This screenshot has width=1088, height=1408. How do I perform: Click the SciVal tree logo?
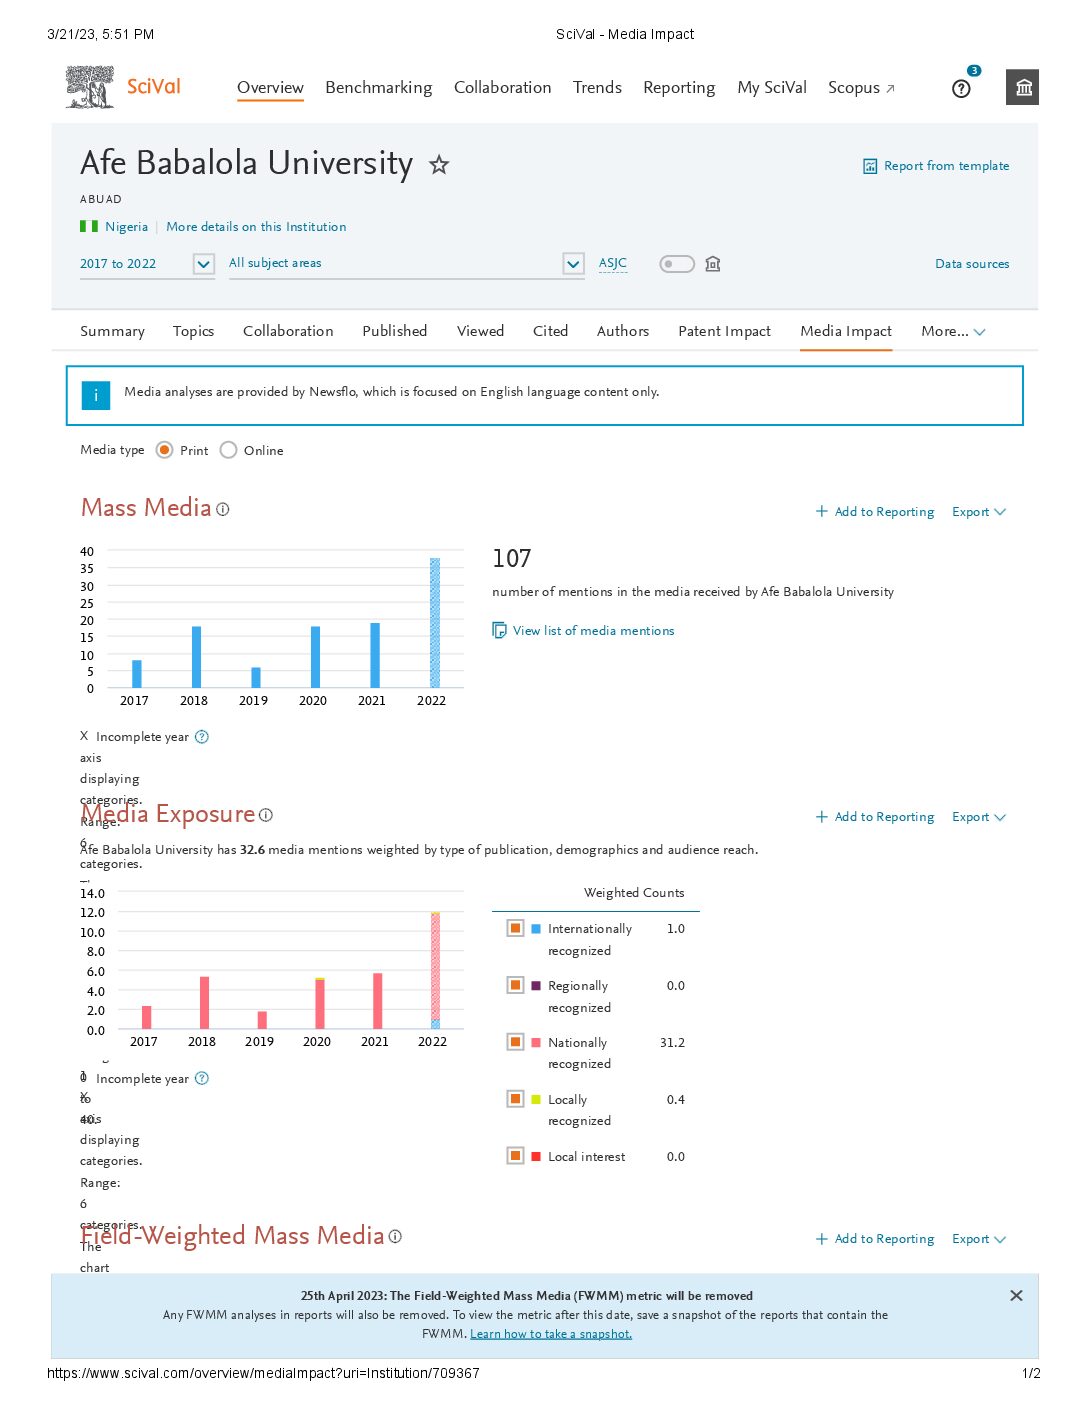(x=90, y=87)
